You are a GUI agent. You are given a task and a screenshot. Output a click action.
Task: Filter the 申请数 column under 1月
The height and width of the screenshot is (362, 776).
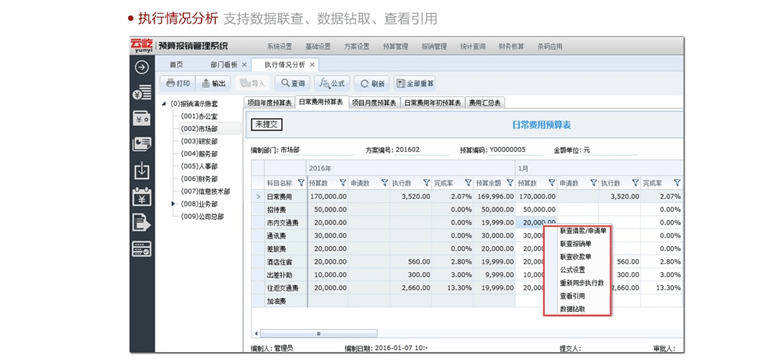tap(593, 183)
